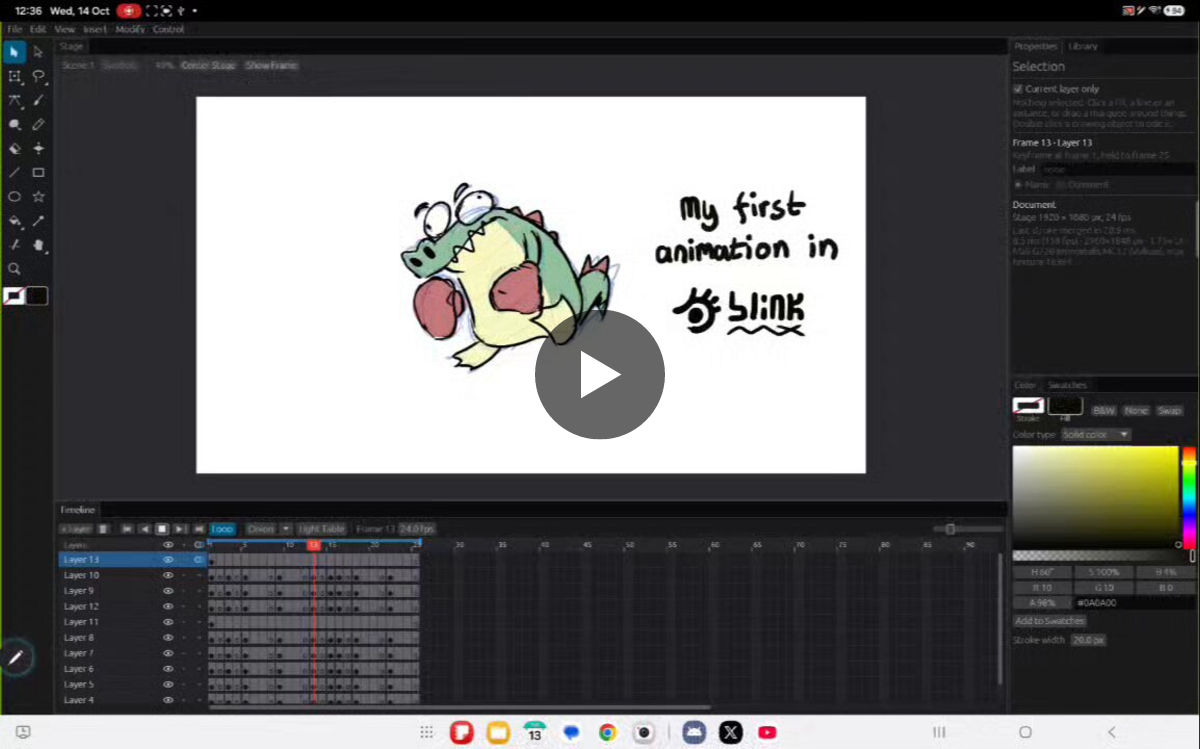Select the Subselection (hollow arrow) tool
Viewport: 1200px width, 749px height.
pyautogui.click(x=38, y=52)
